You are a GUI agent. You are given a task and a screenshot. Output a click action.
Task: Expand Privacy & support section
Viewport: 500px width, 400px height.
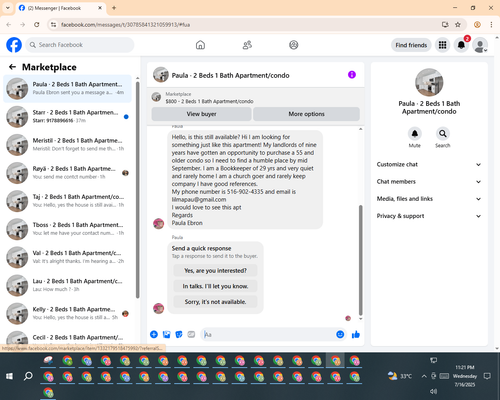click(x=429, y=216)
